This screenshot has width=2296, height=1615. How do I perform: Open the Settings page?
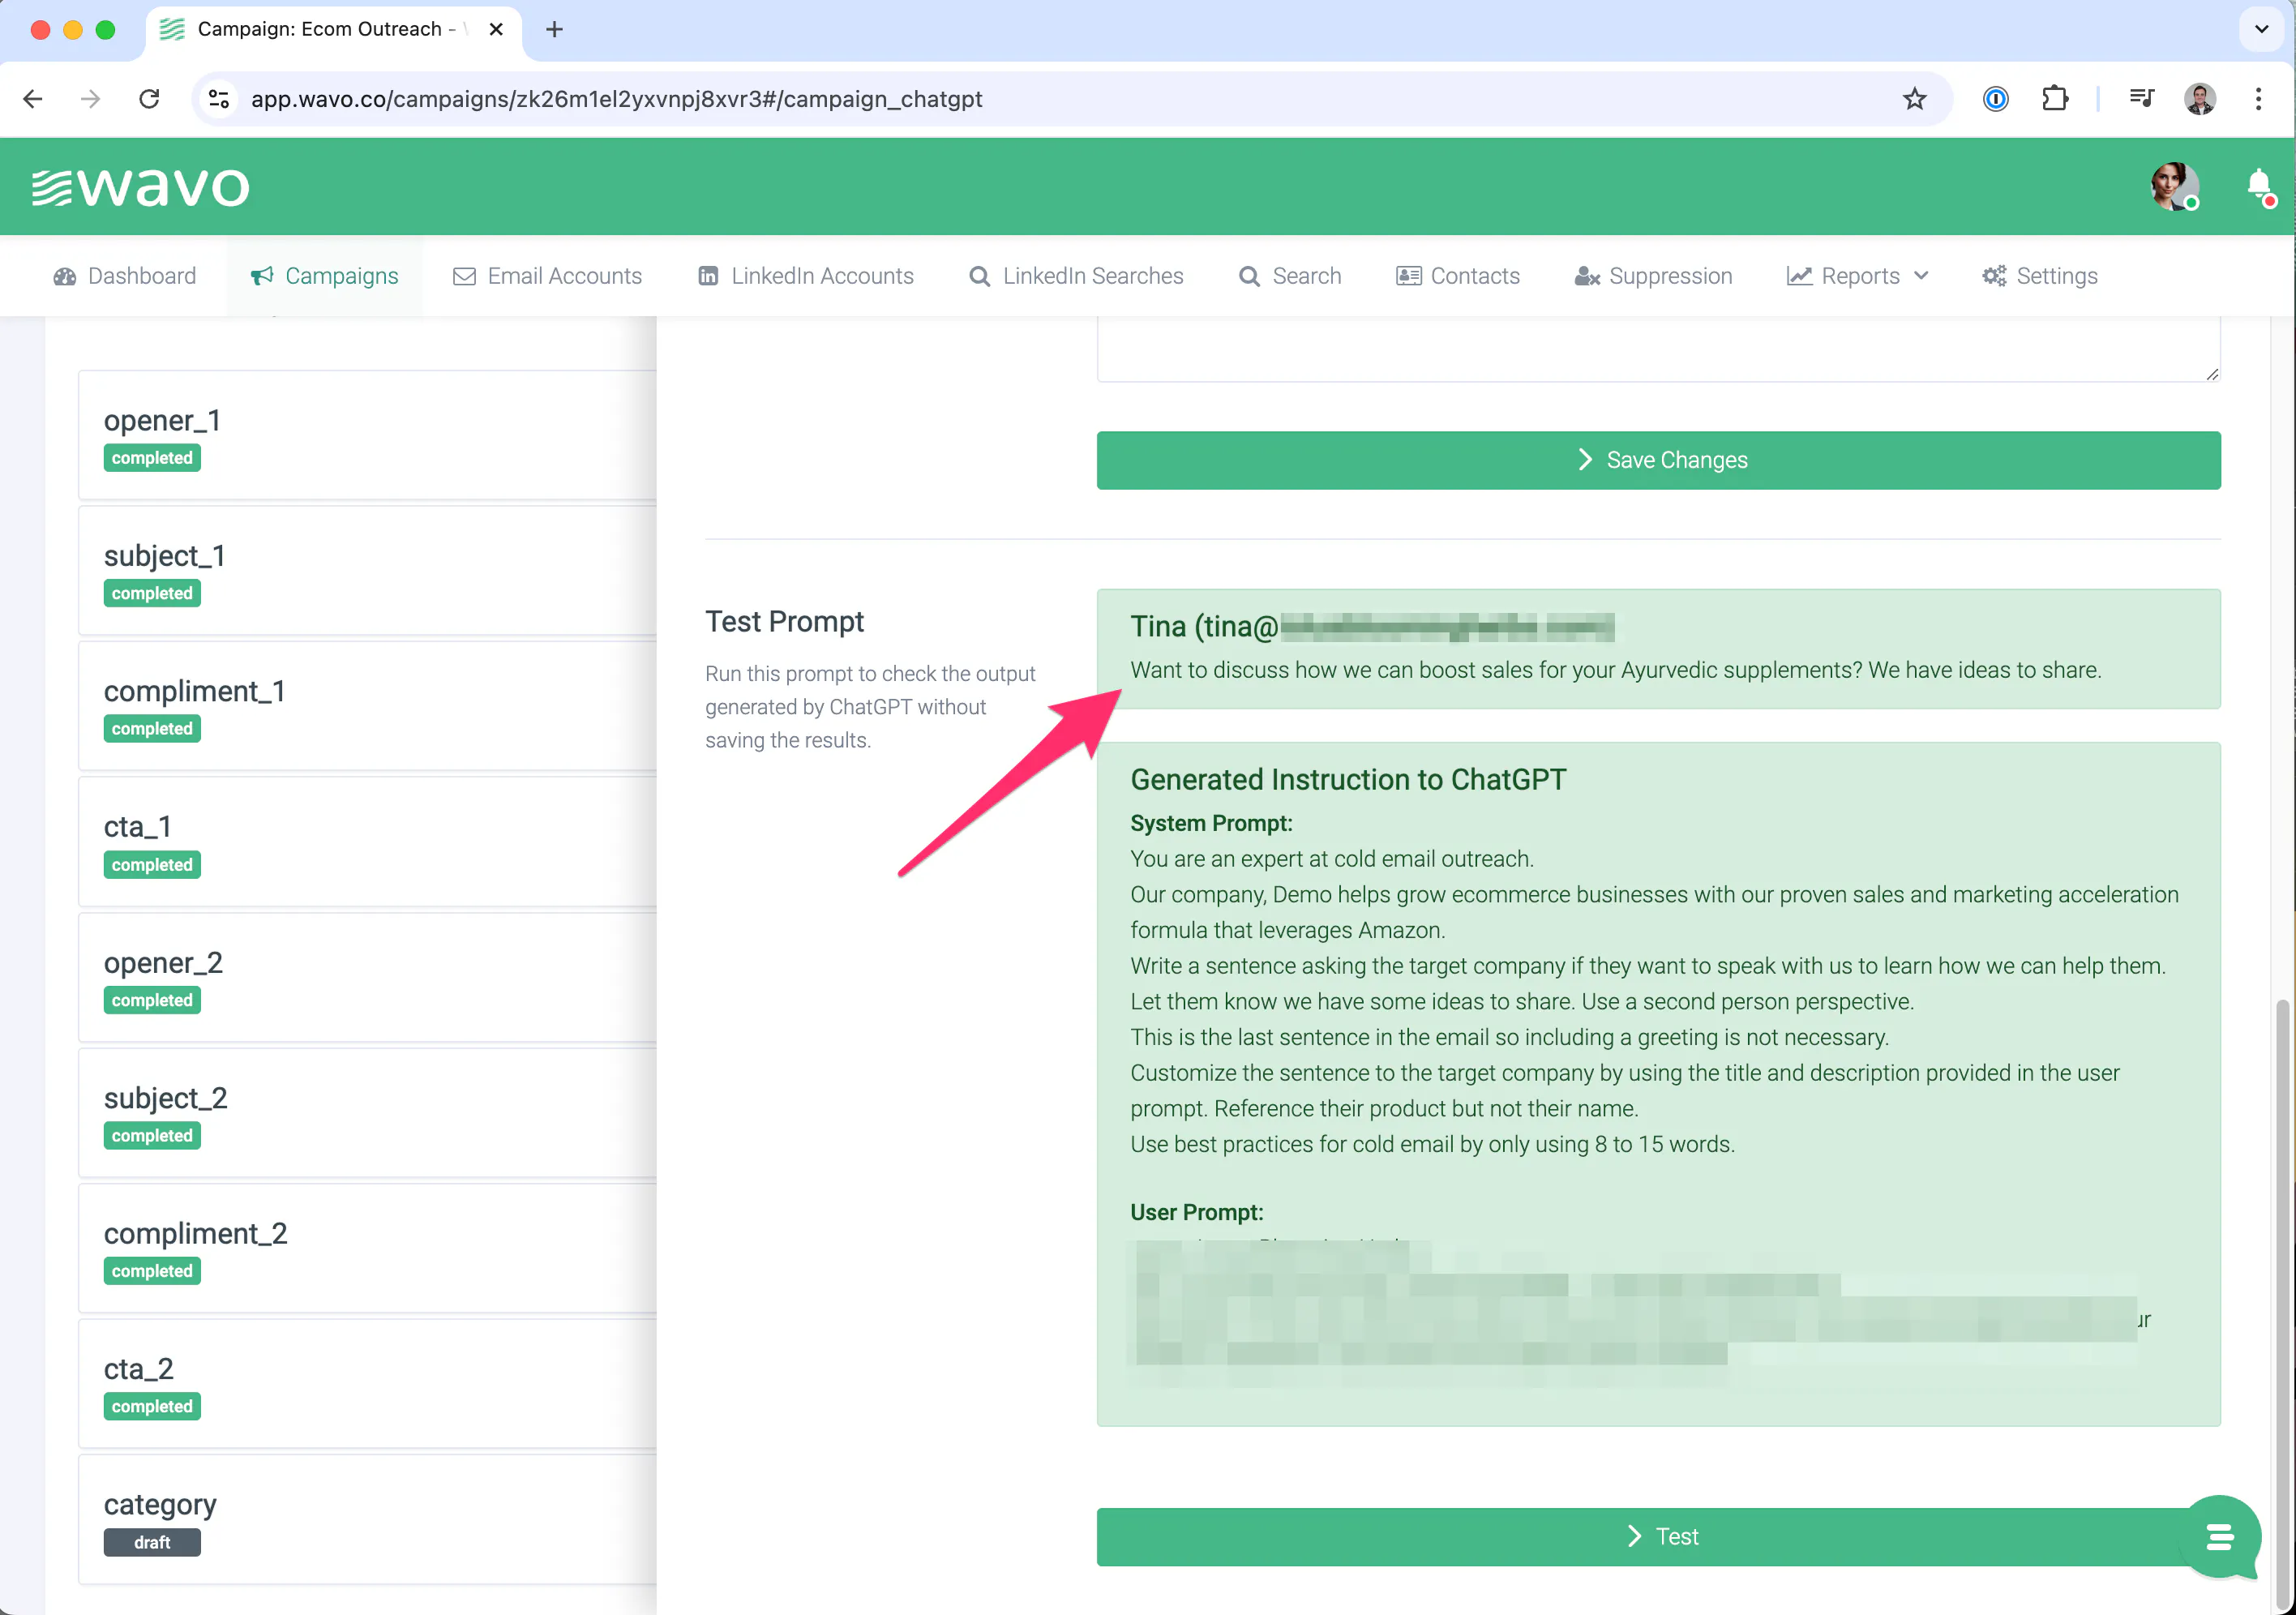(2040, 276)
